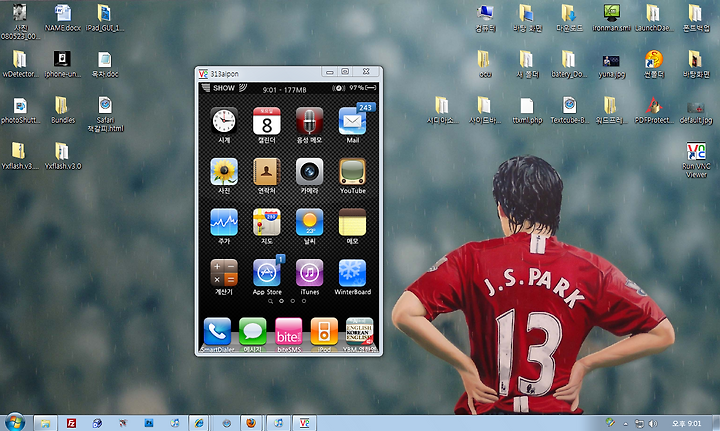Open the volume control in the tray
The width and height of the screenshot is (720, 431).
point(652,423)
